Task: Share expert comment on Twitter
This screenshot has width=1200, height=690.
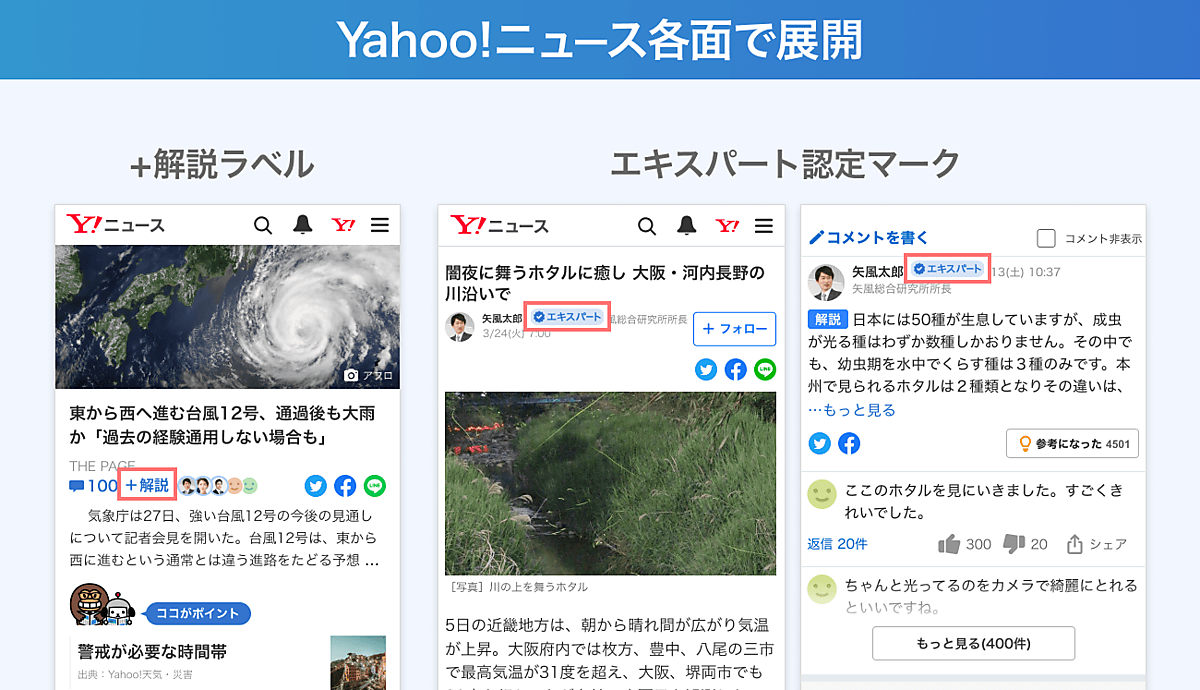Action: tap(820, 443)
